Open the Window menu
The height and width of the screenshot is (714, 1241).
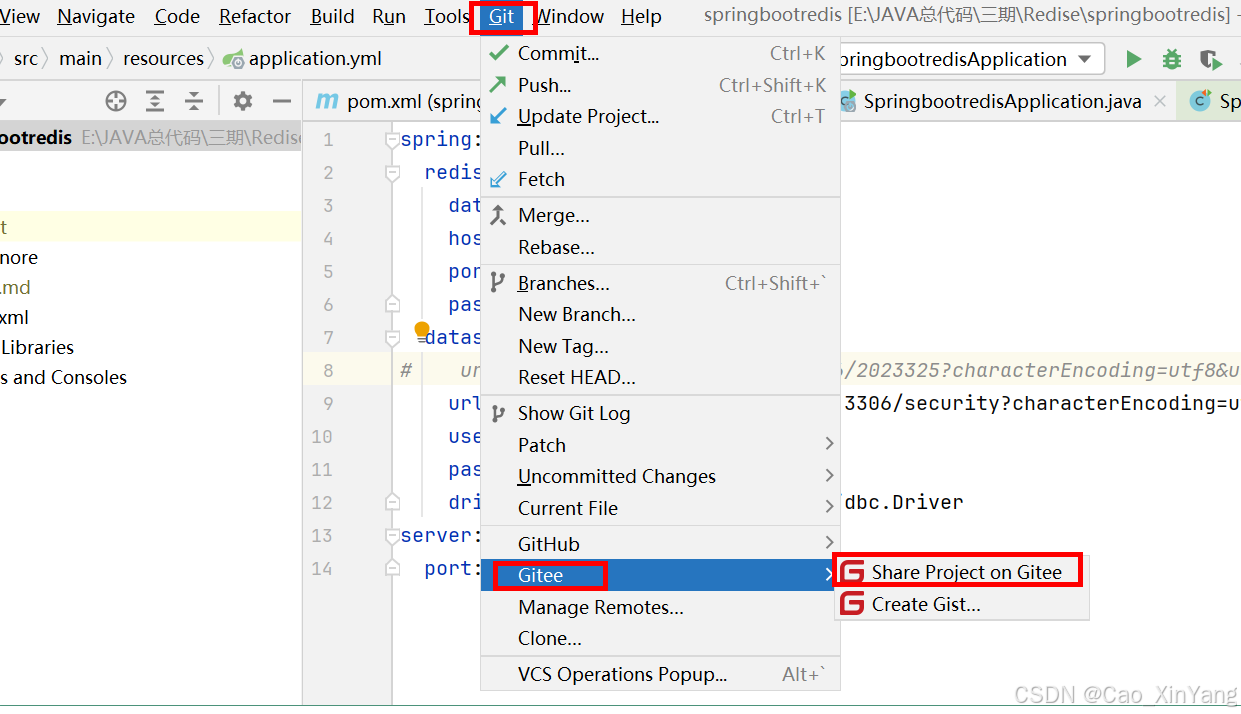569,17
